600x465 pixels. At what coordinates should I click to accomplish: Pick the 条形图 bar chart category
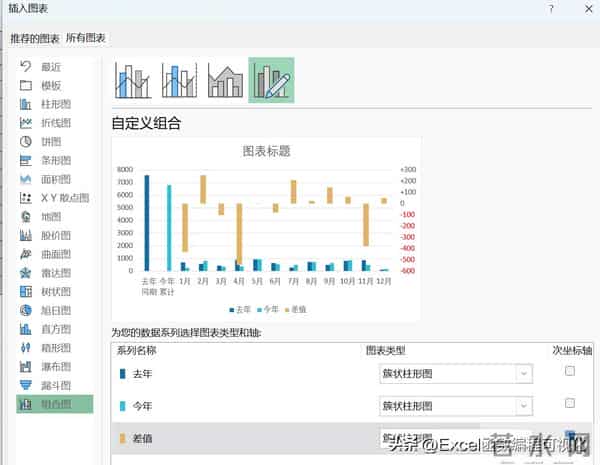[x=55, y=160]
